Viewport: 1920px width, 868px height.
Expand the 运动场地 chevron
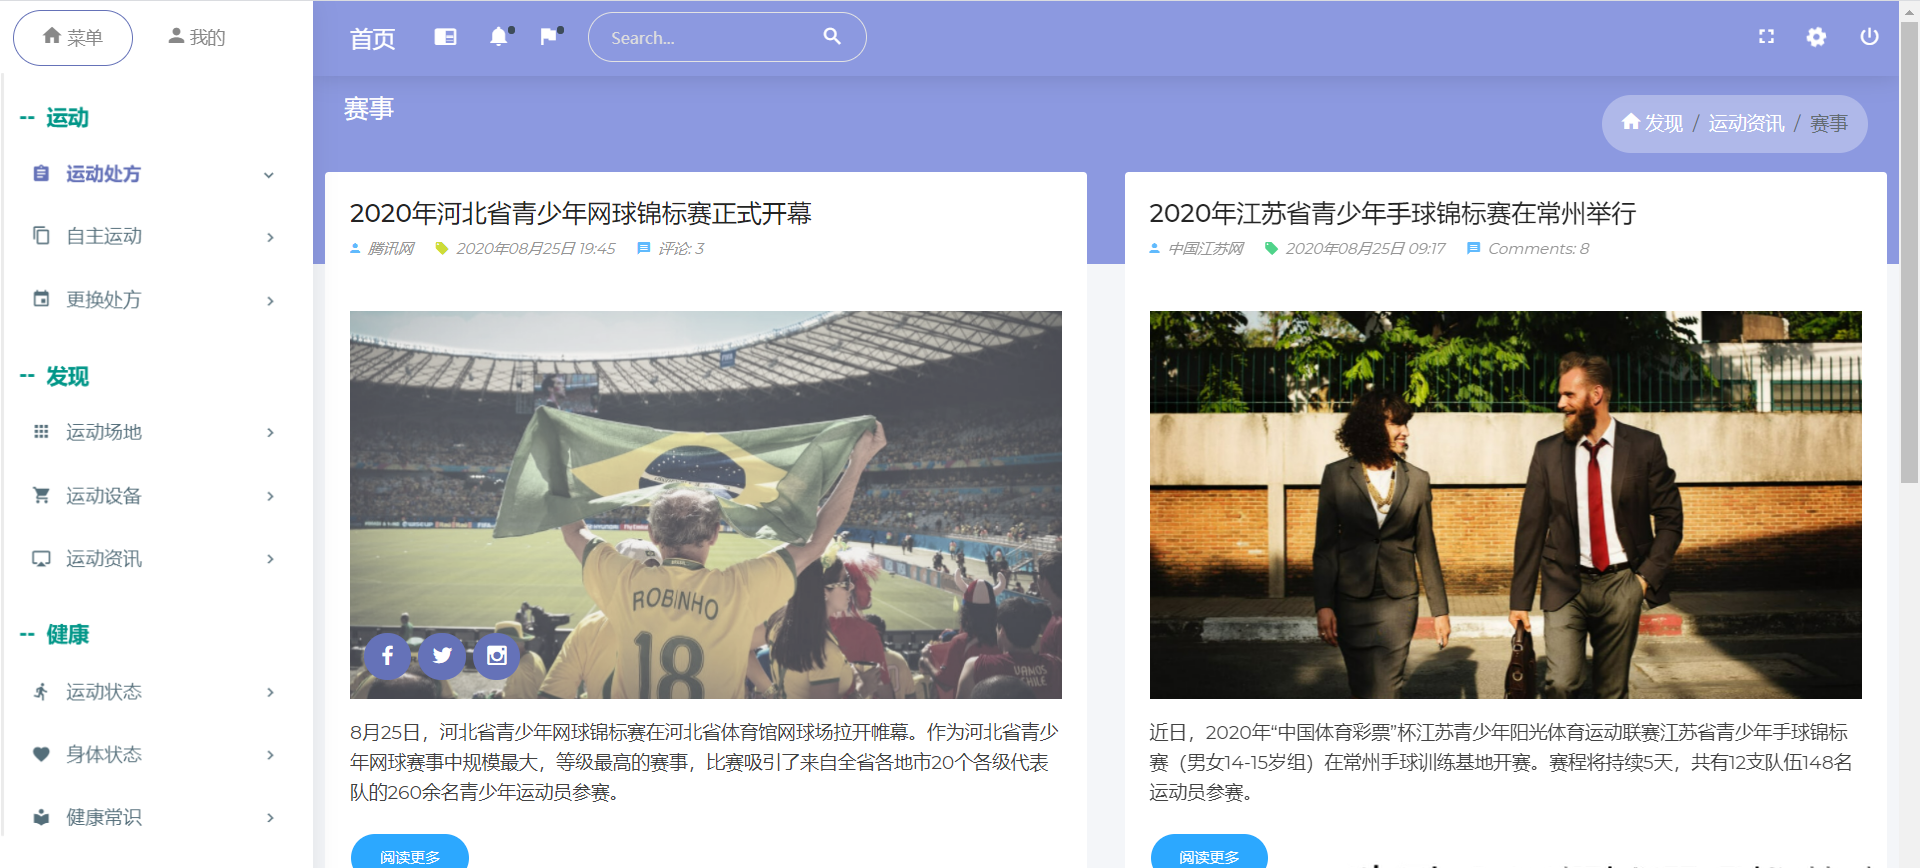click(270, 433)
